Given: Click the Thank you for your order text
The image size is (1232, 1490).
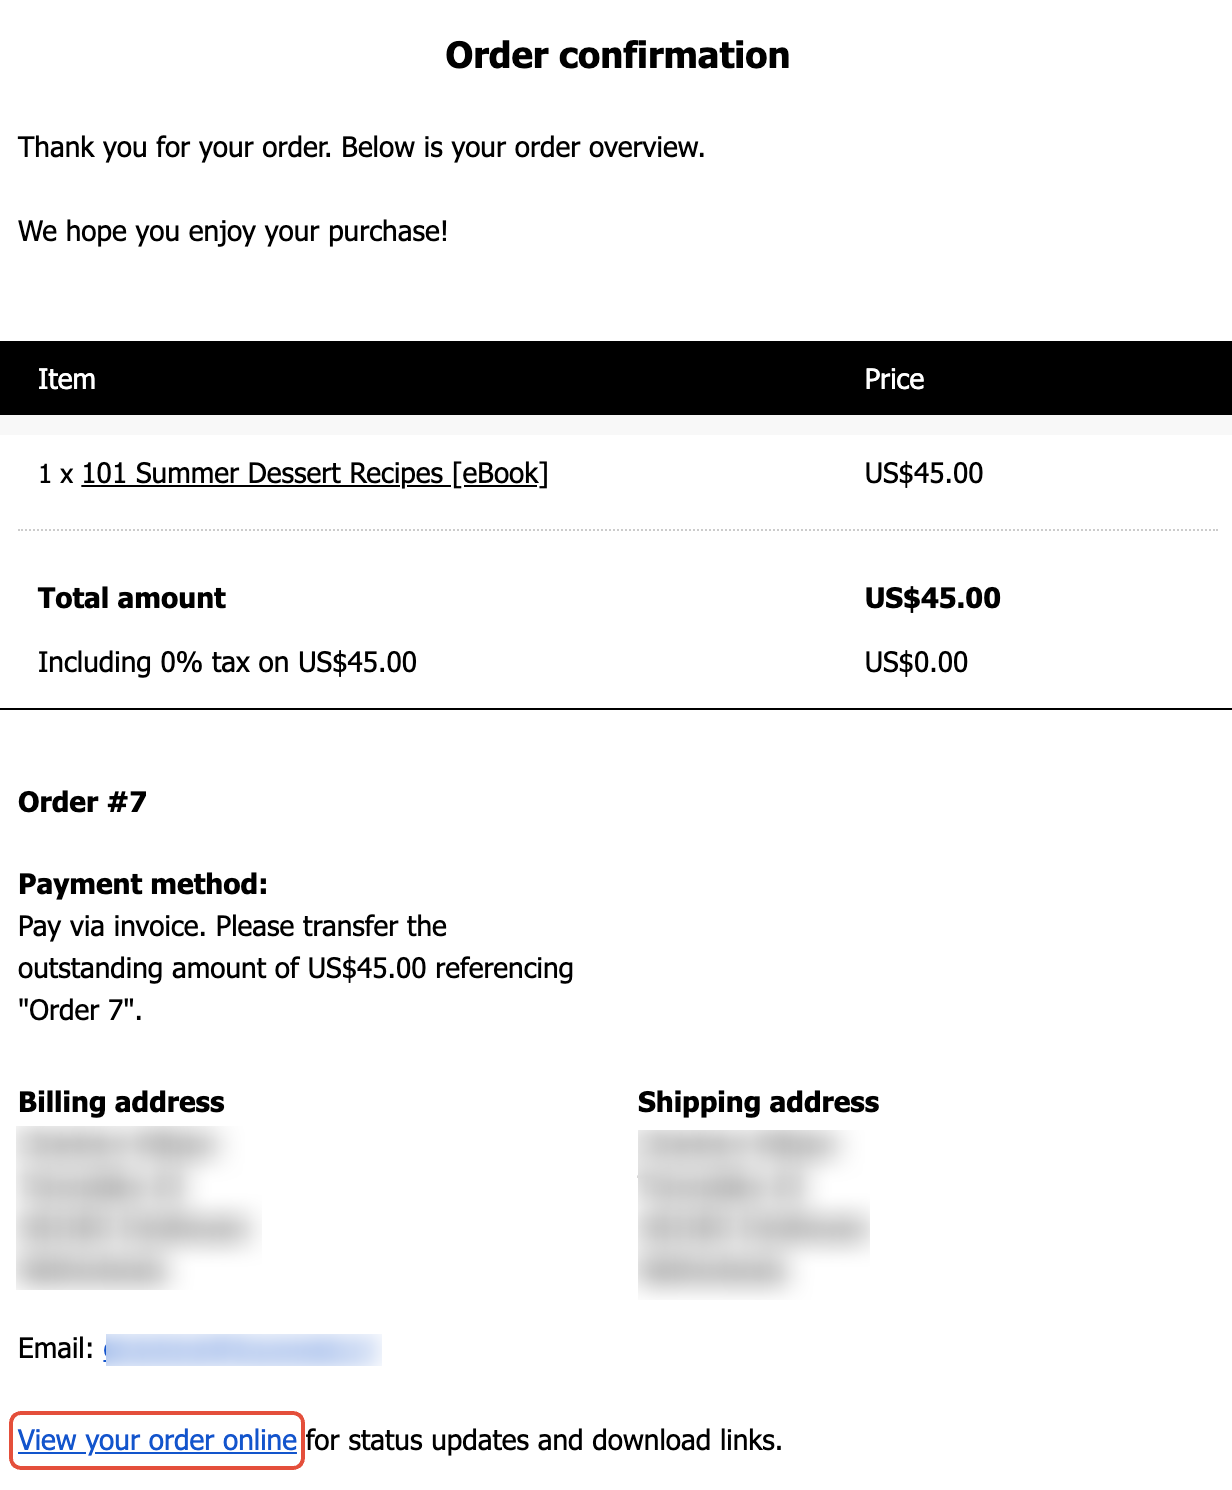Looking at the screenshot, I should (361, 148).
